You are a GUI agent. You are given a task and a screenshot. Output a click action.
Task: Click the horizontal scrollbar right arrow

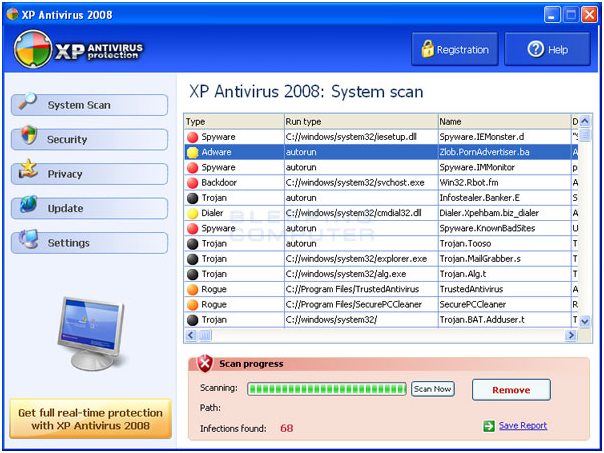[x=571, y=336]
